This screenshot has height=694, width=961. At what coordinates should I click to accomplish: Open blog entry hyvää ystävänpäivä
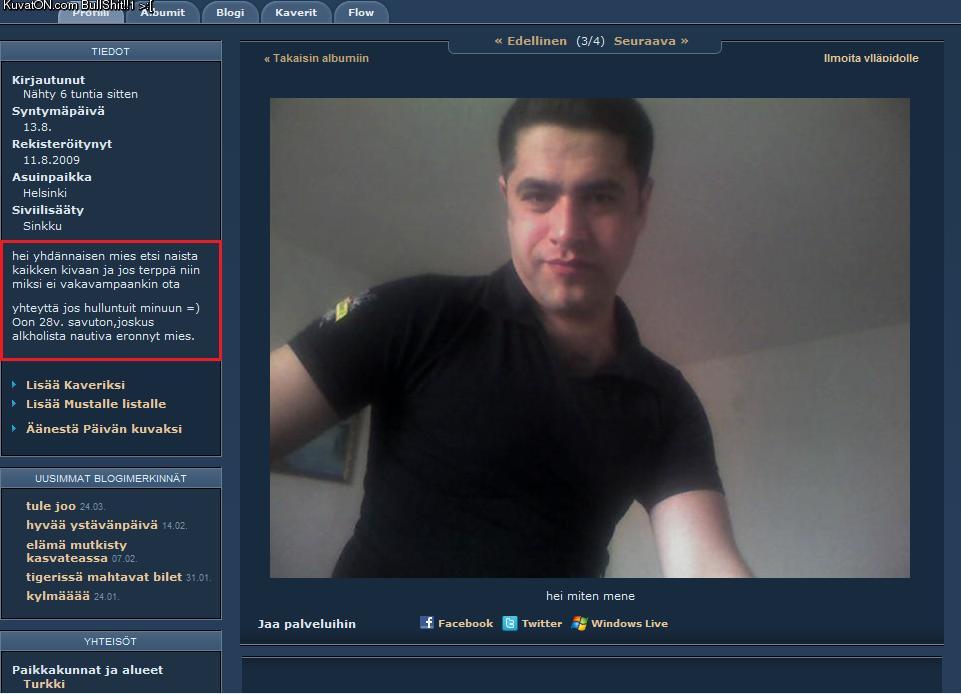[x=92, y=525]
